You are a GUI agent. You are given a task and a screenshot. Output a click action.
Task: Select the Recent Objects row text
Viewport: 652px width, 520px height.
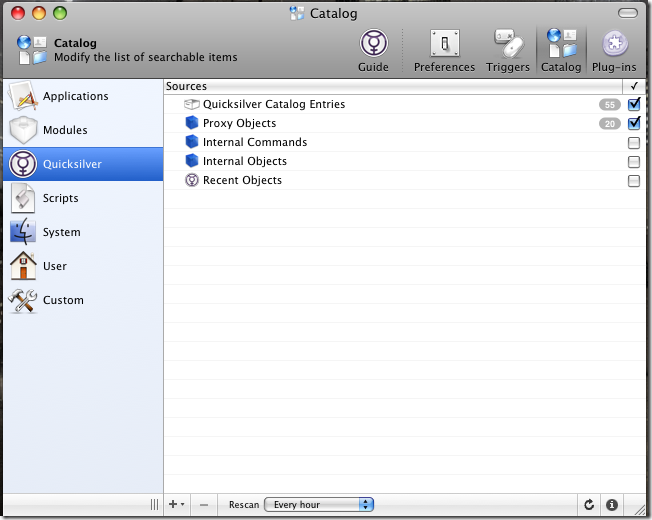242,180
